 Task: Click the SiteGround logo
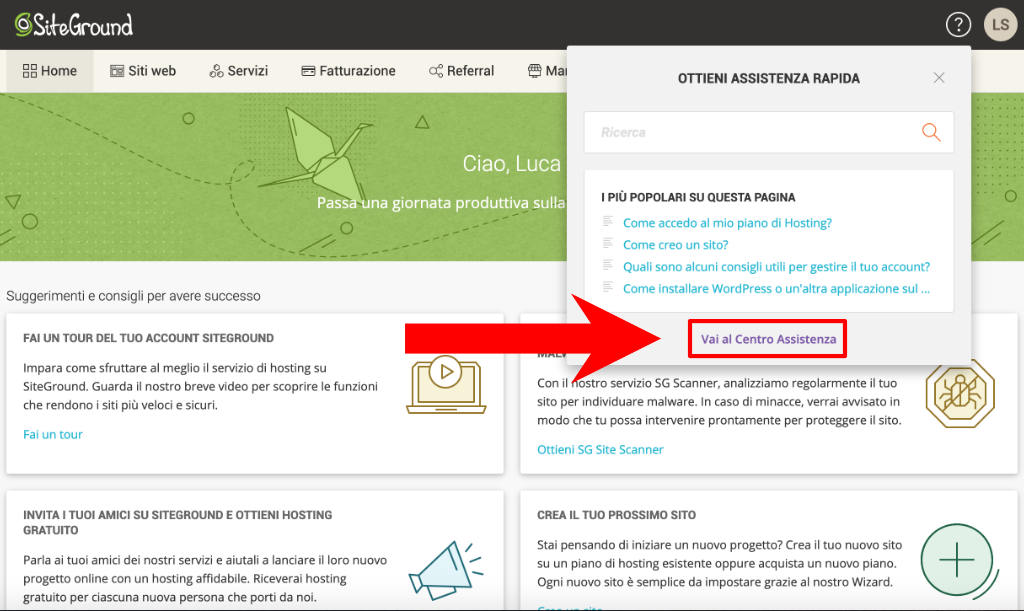tap(74, 25)
